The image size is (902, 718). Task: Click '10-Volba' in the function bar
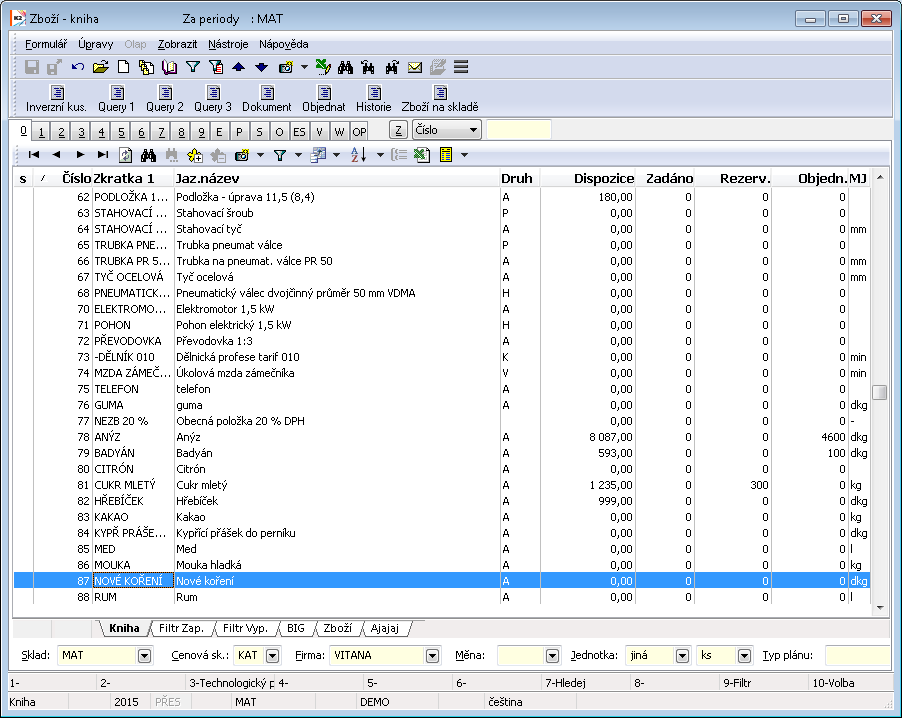[x=834, y=683]
